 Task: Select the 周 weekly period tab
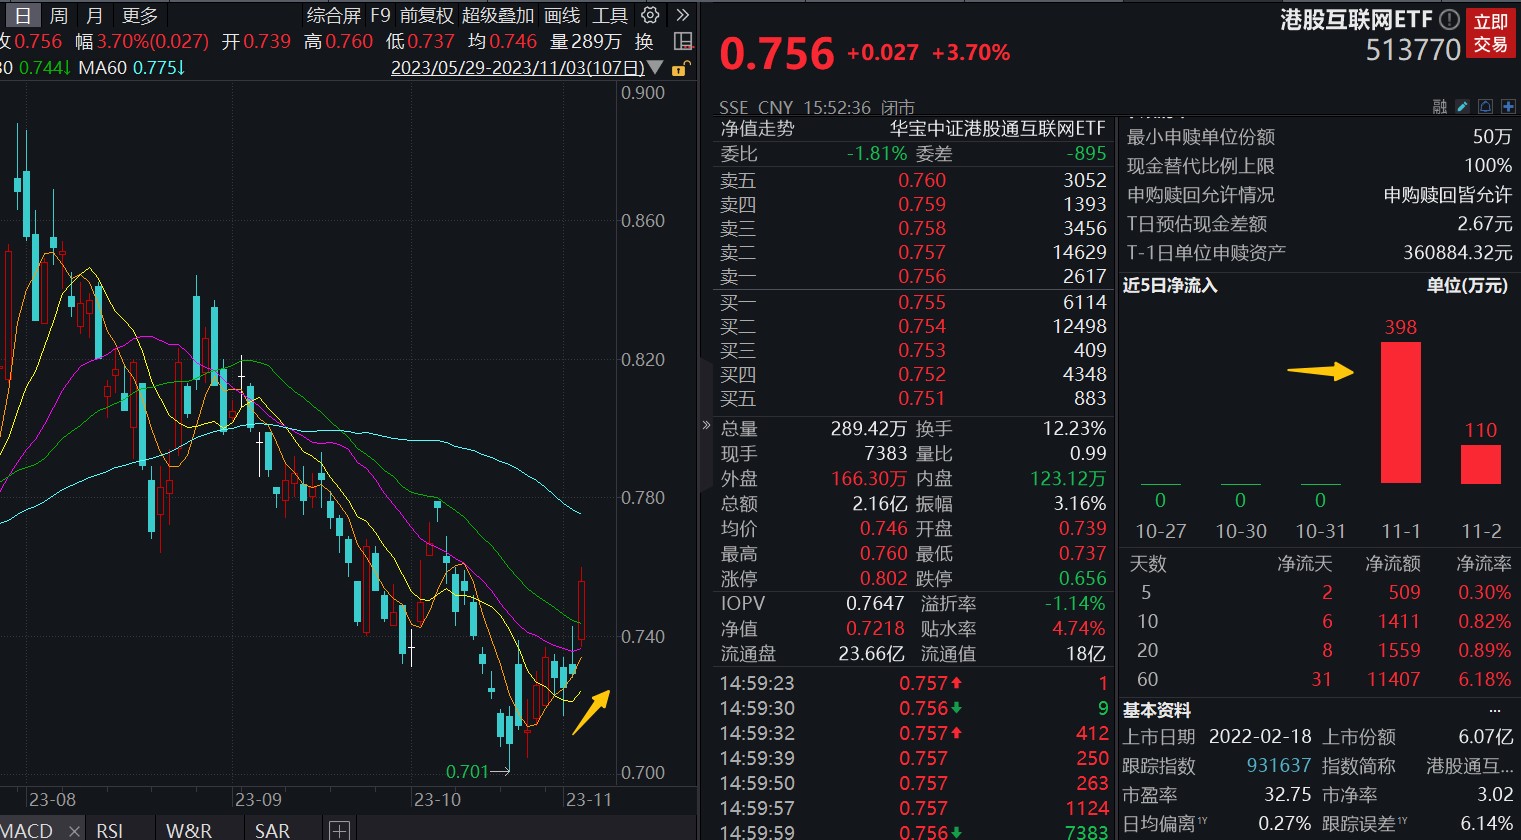point(59,15)
